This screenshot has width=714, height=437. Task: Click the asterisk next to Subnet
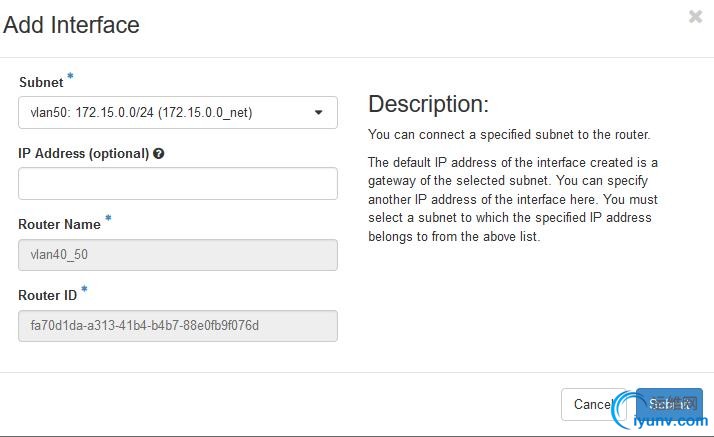pos(71,77)
